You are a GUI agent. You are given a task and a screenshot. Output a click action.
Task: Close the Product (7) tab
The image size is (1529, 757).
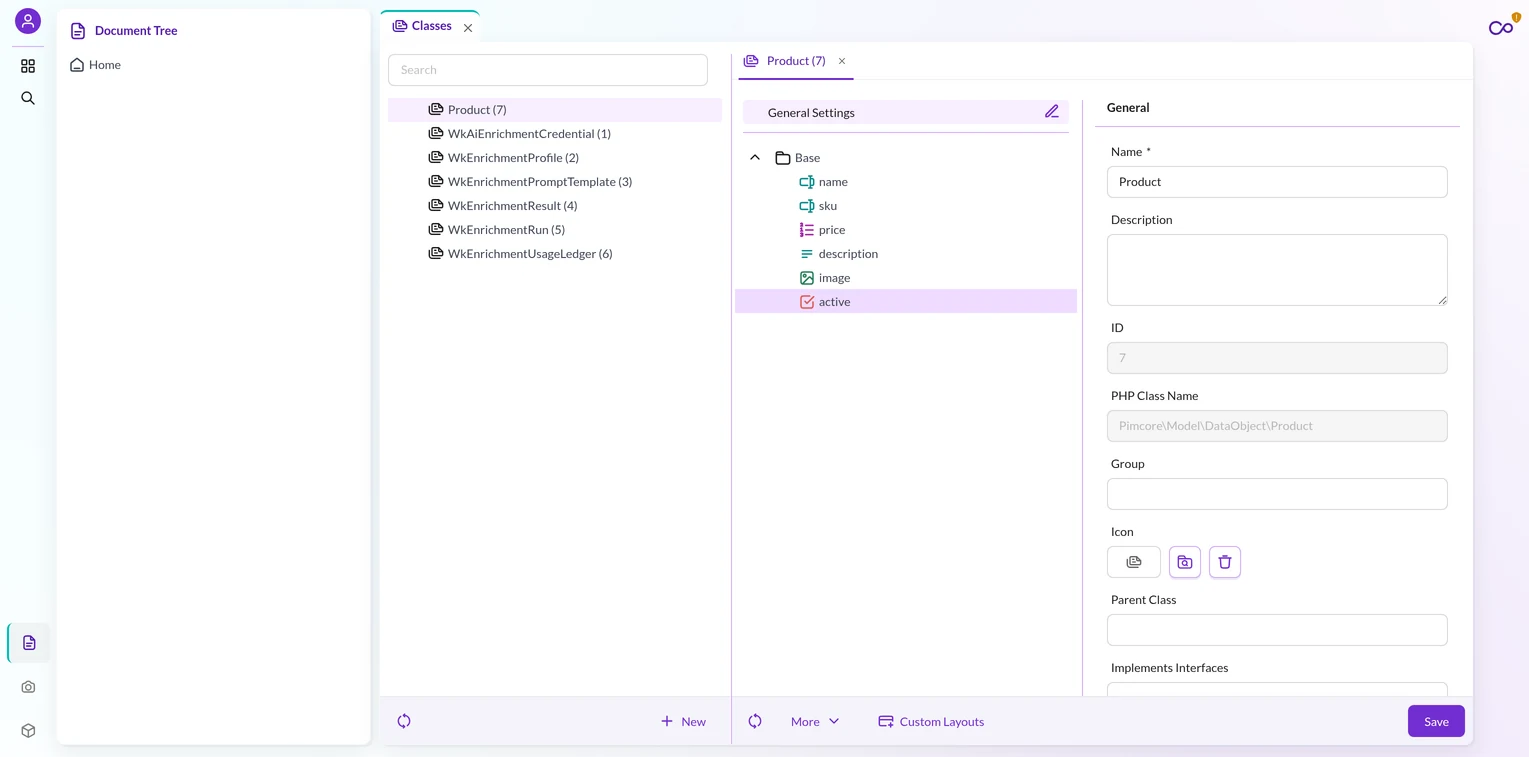842,61
